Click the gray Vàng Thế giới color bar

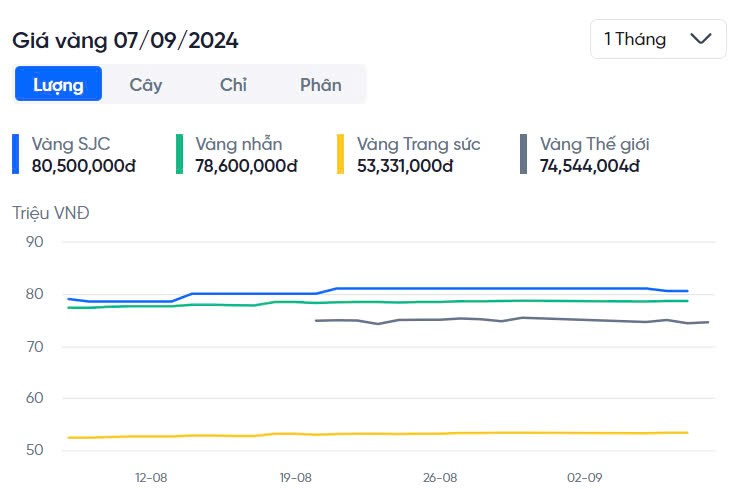pos(523,154)
